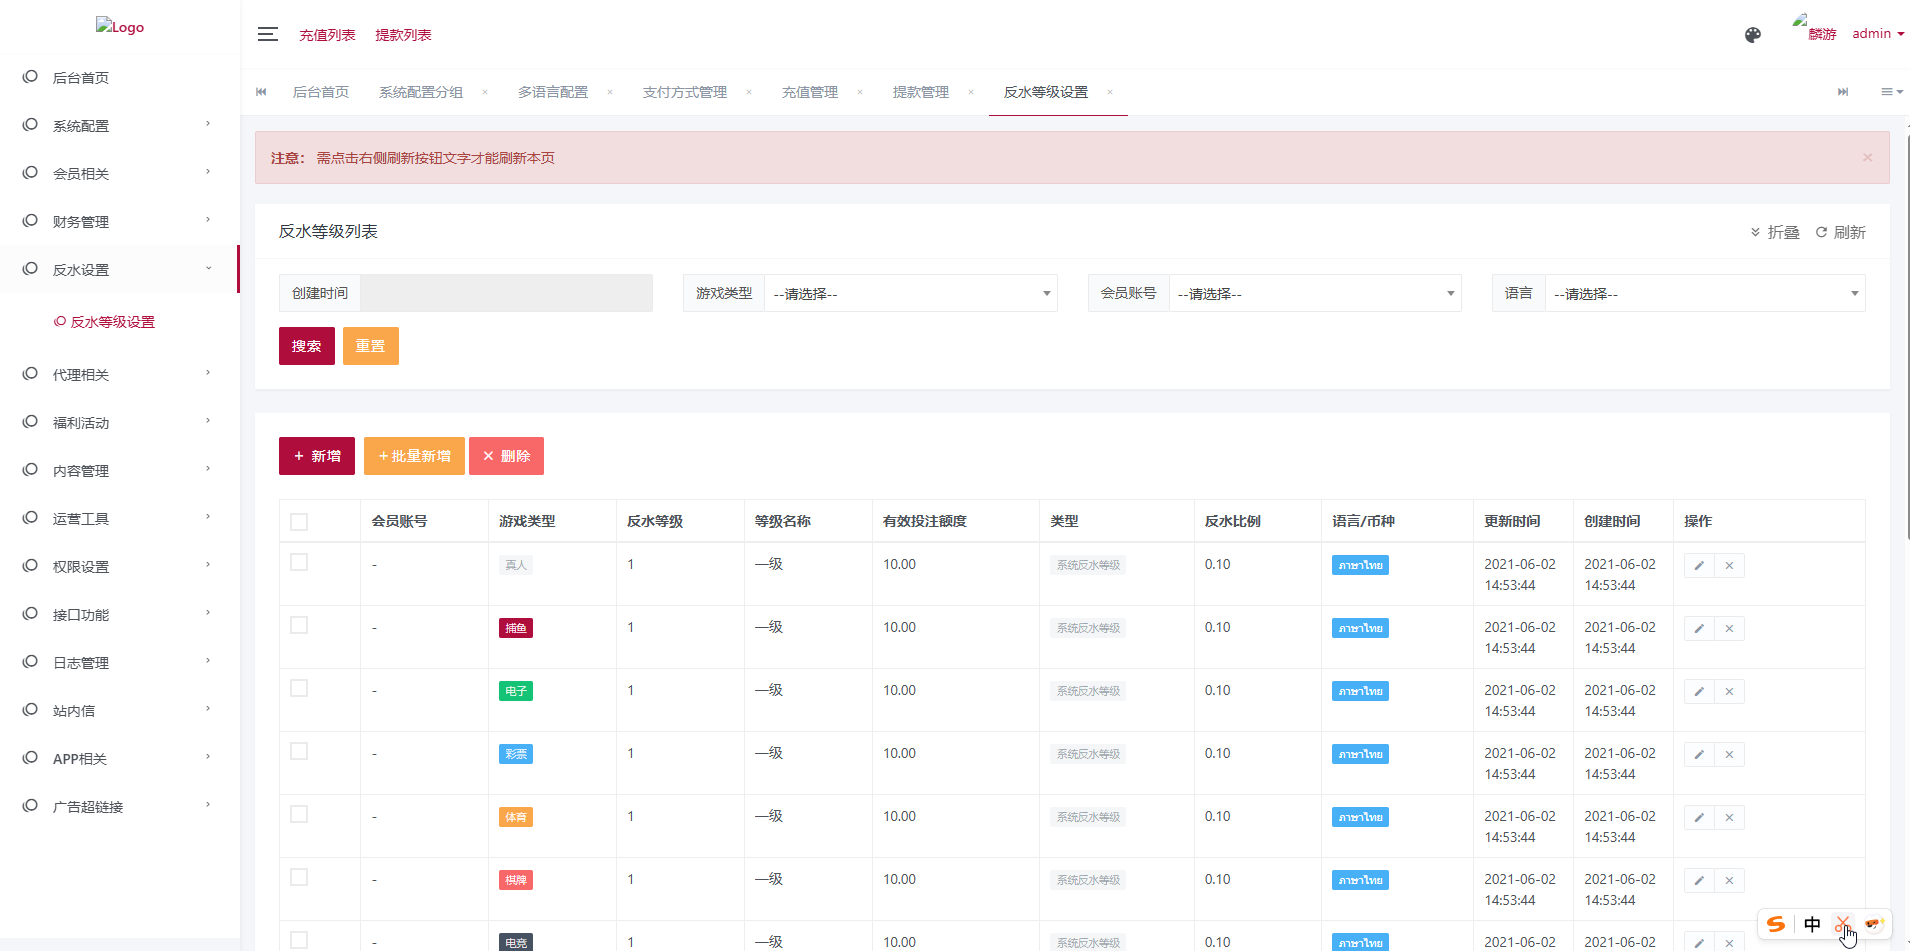The height and width of the screenshot is (951, 1910).
Task: Check the 电竞 row checkbox
Action: click(299, 940)
